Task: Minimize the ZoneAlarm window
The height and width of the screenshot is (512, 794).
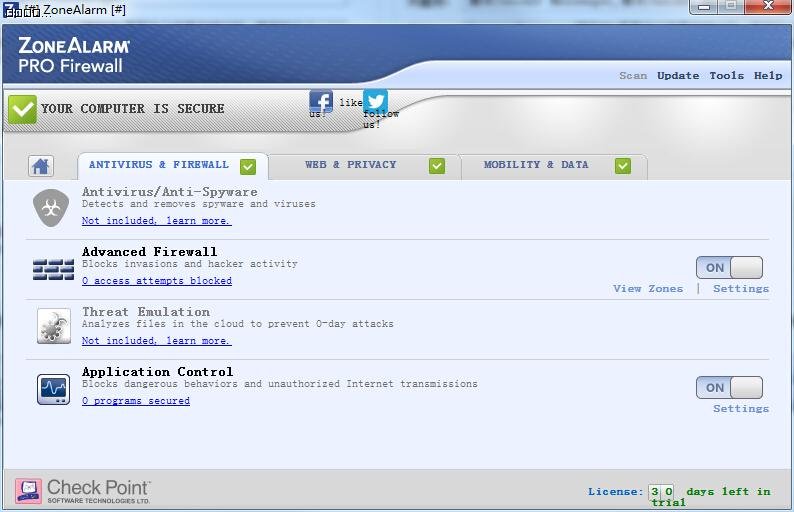Action: 703,7
